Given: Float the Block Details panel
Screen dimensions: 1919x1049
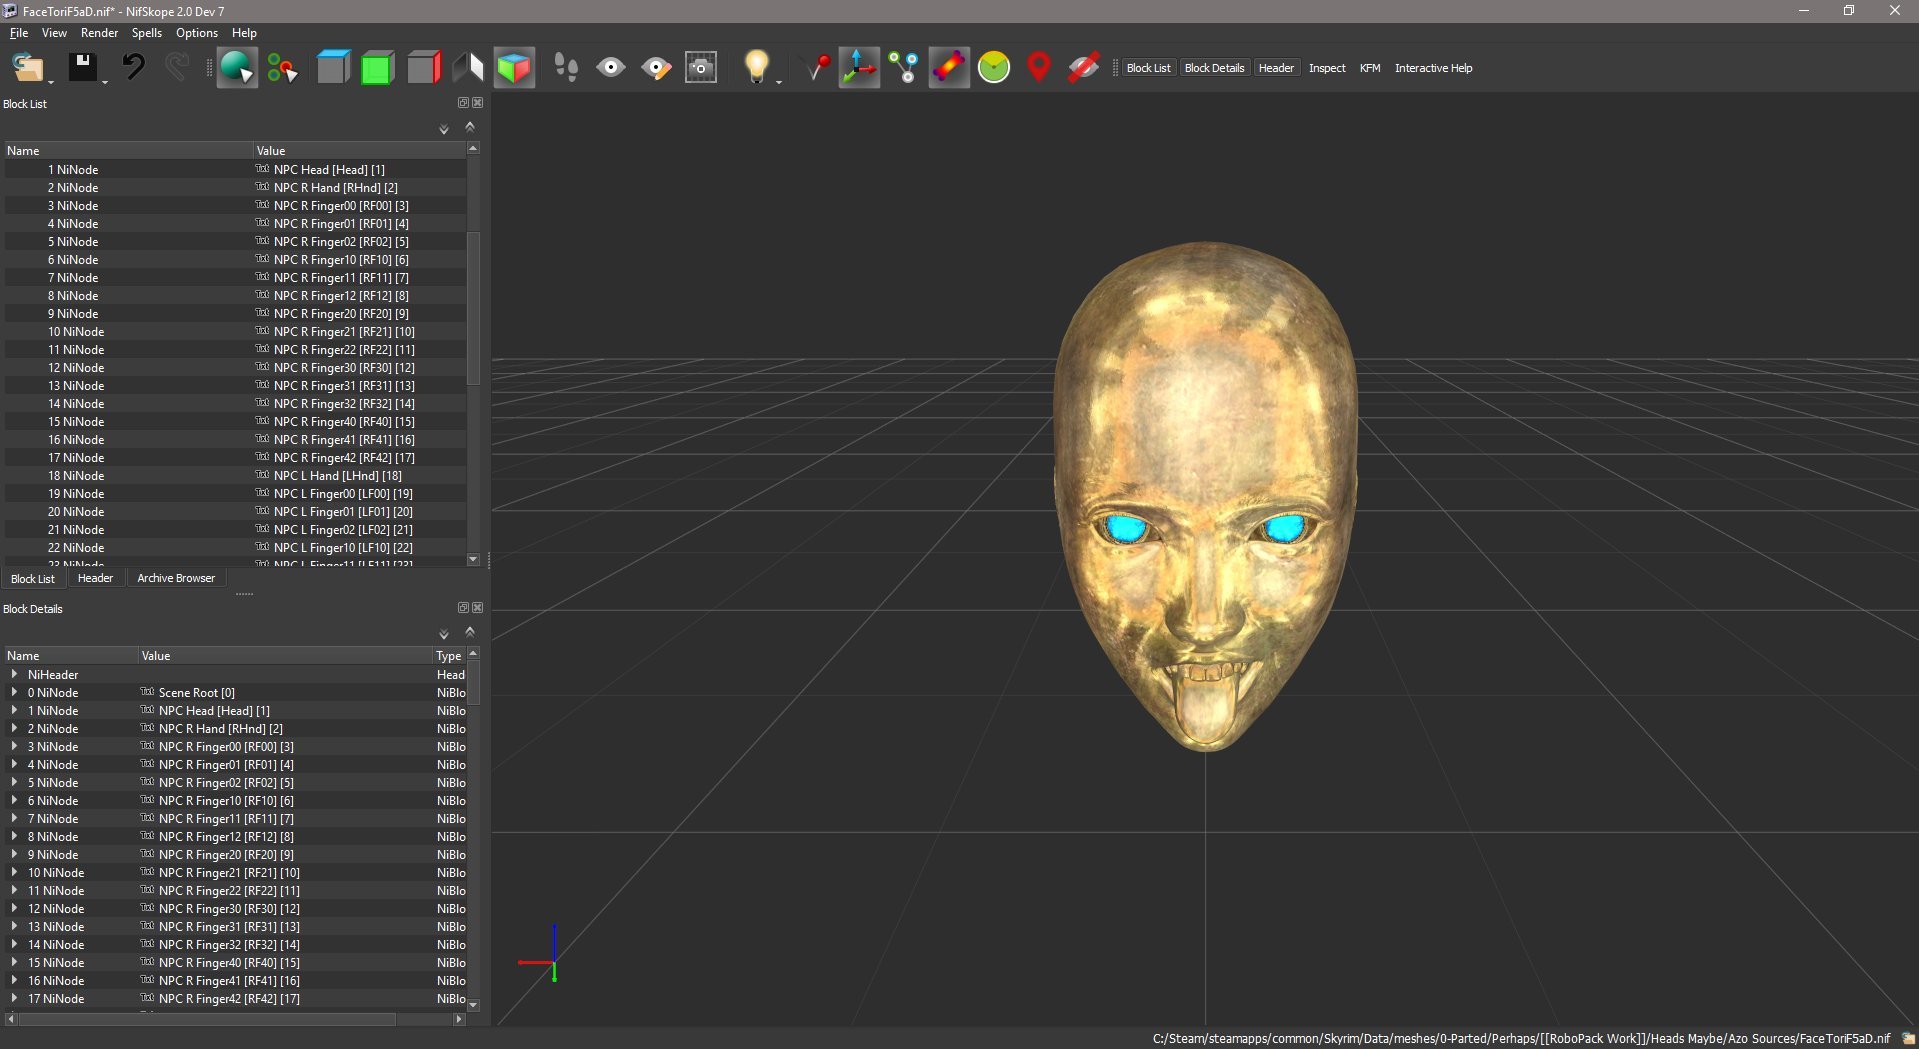Looking at the screenshot, I should click(x=463, y=608).
